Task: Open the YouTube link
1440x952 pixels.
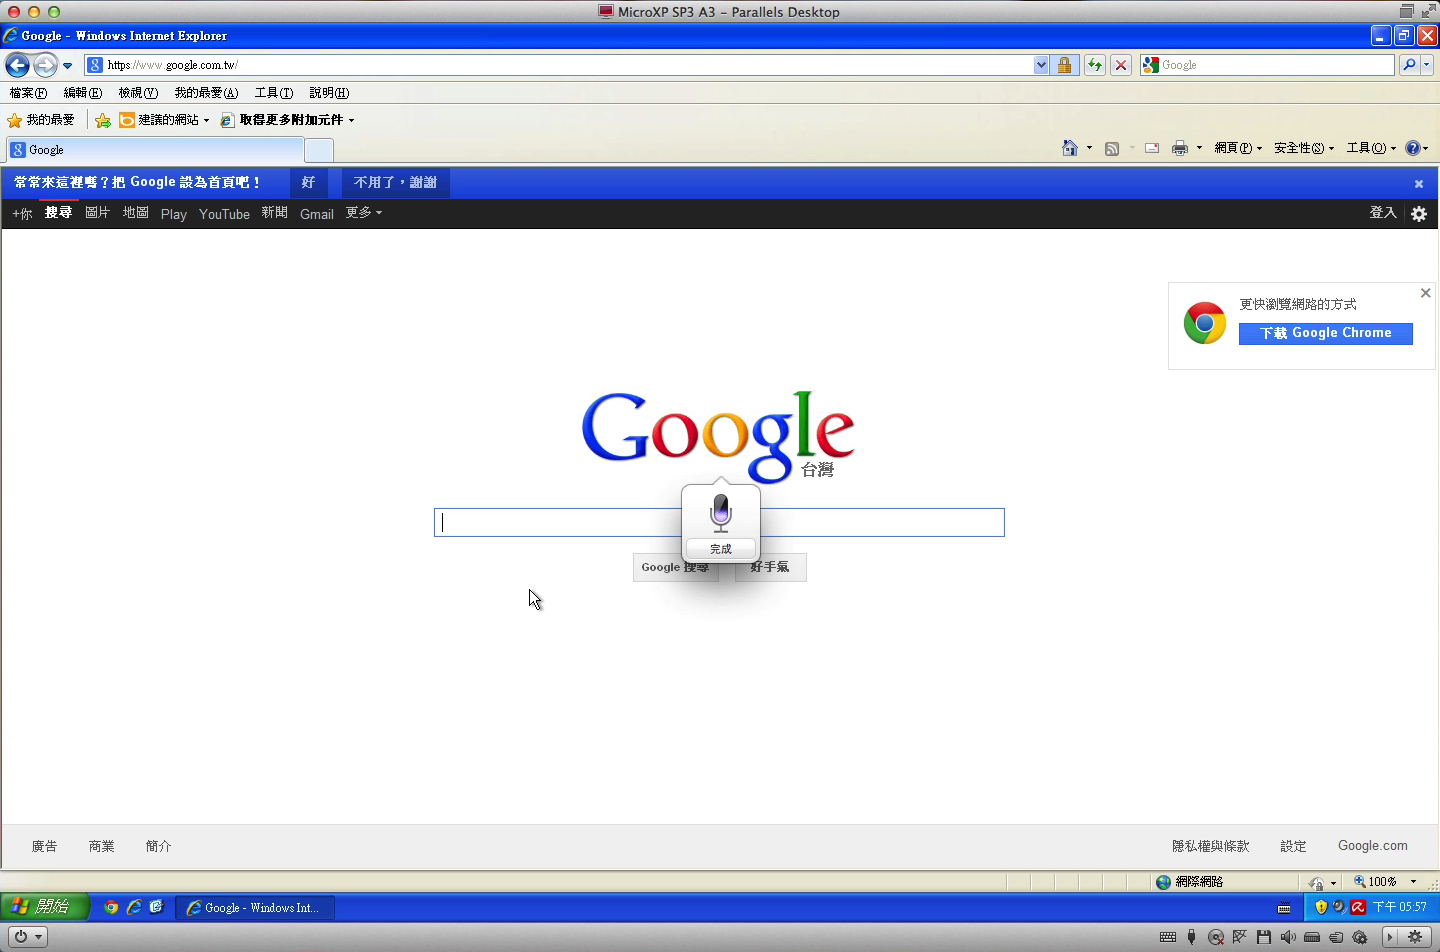Action: (x=224, y=214)
